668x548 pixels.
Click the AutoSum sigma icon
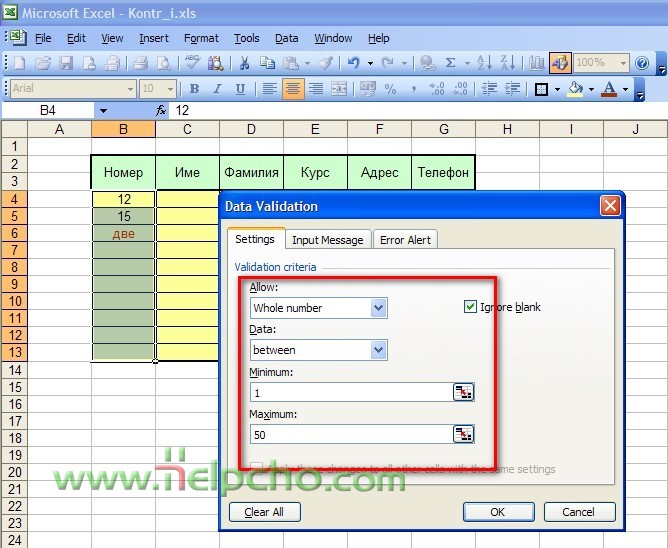coord(450,63)
